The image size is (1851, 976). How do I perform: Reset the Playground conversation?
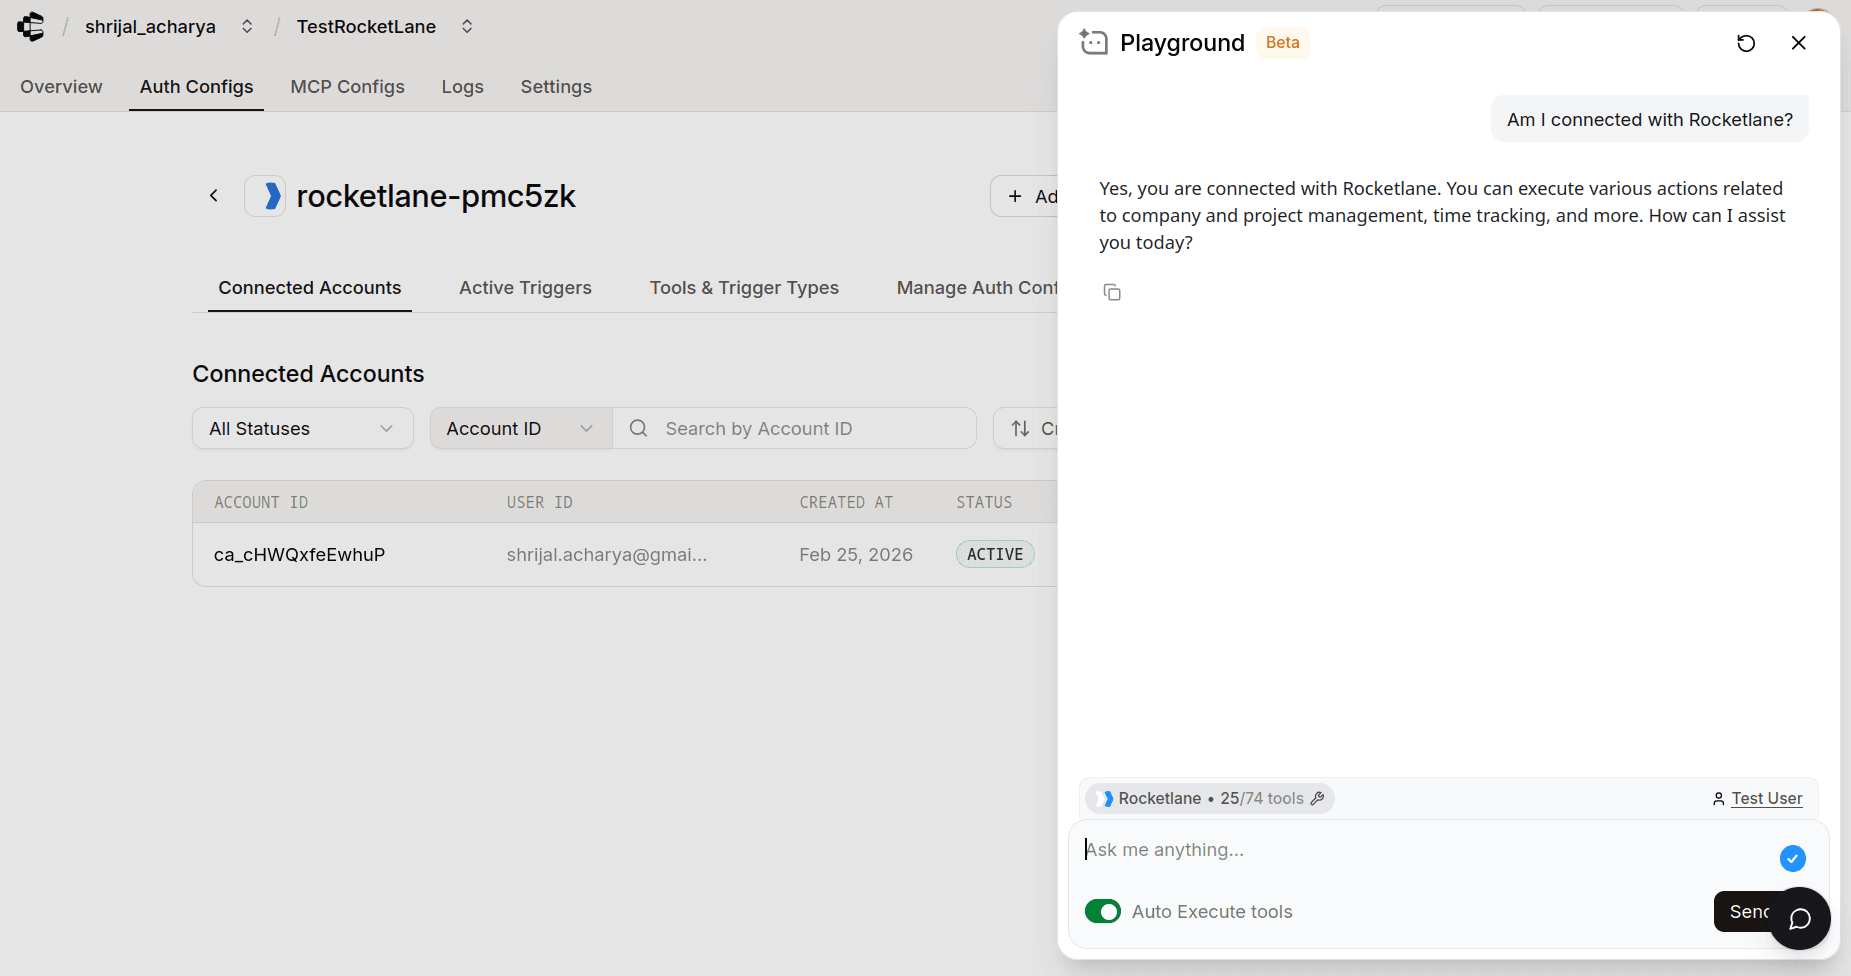click(1746, 43)
